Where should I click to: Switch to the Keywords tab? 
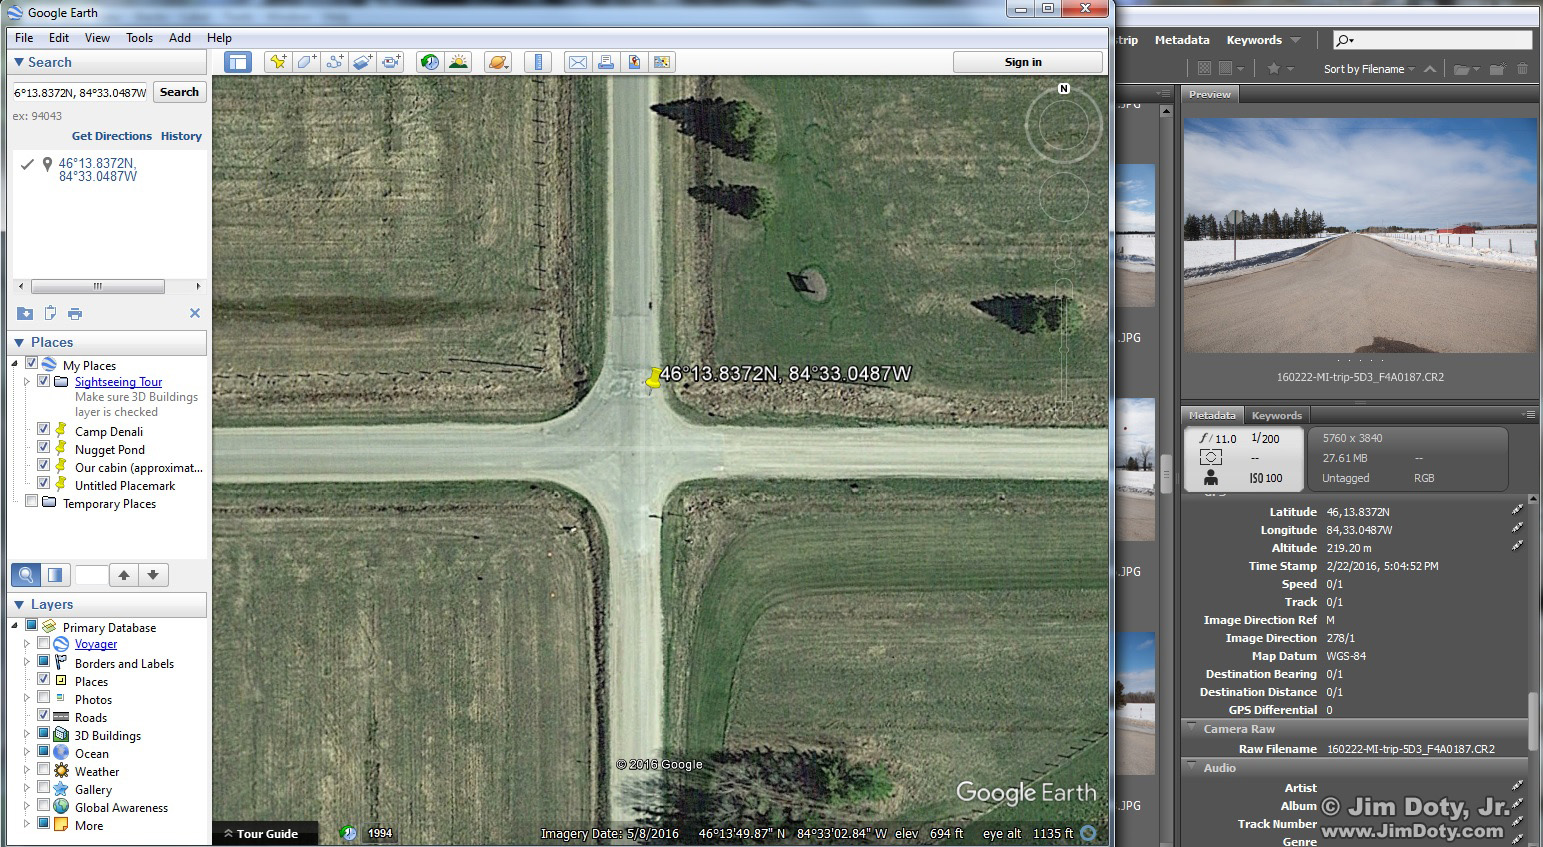[1276, 415]
